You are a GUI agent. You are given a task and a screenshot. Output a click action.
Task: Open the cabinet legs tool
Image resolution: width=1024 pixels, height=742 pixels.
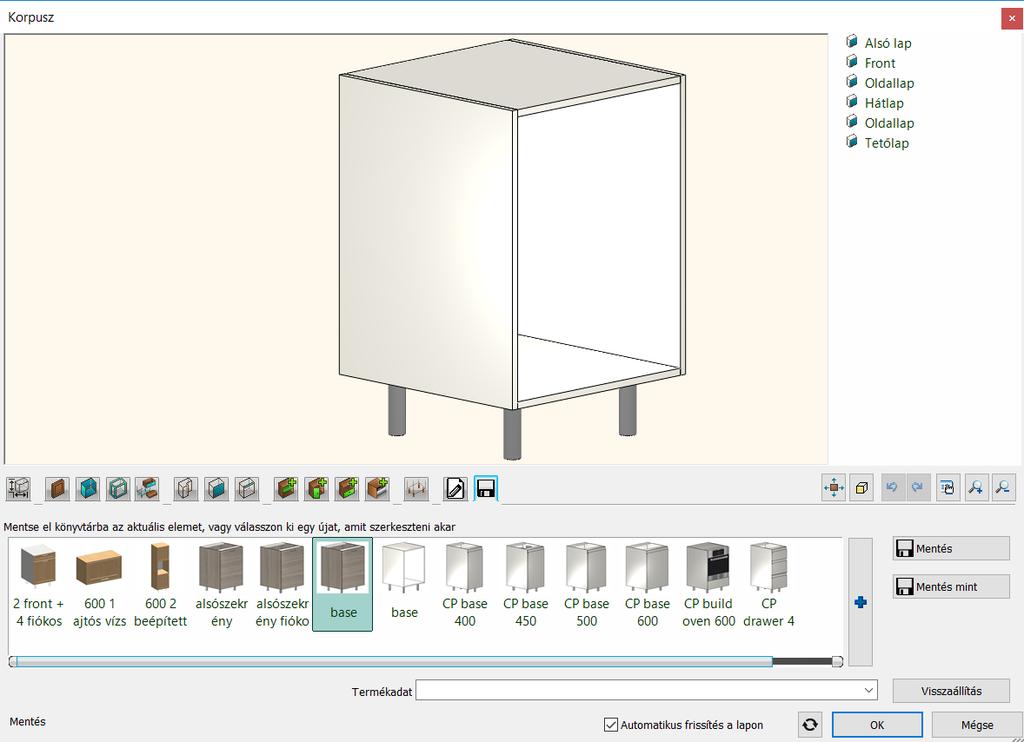tap(416, 488)
